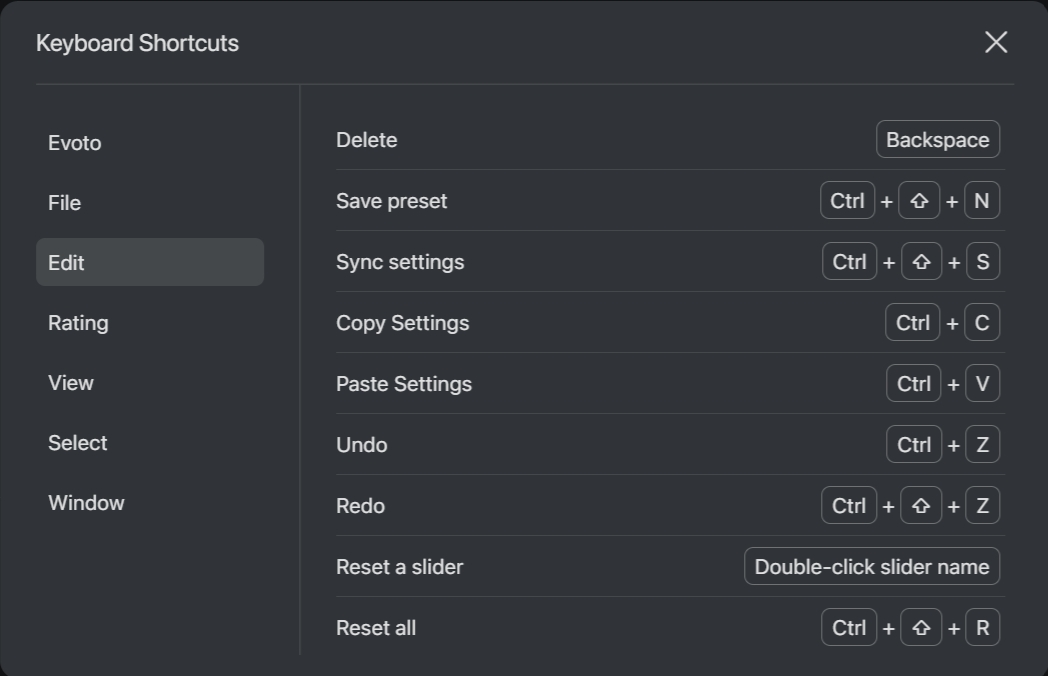Viewport: 1048px width, 676px height.
Task: Select the Edit category in sidebar
Action: (x=150, y=263)
